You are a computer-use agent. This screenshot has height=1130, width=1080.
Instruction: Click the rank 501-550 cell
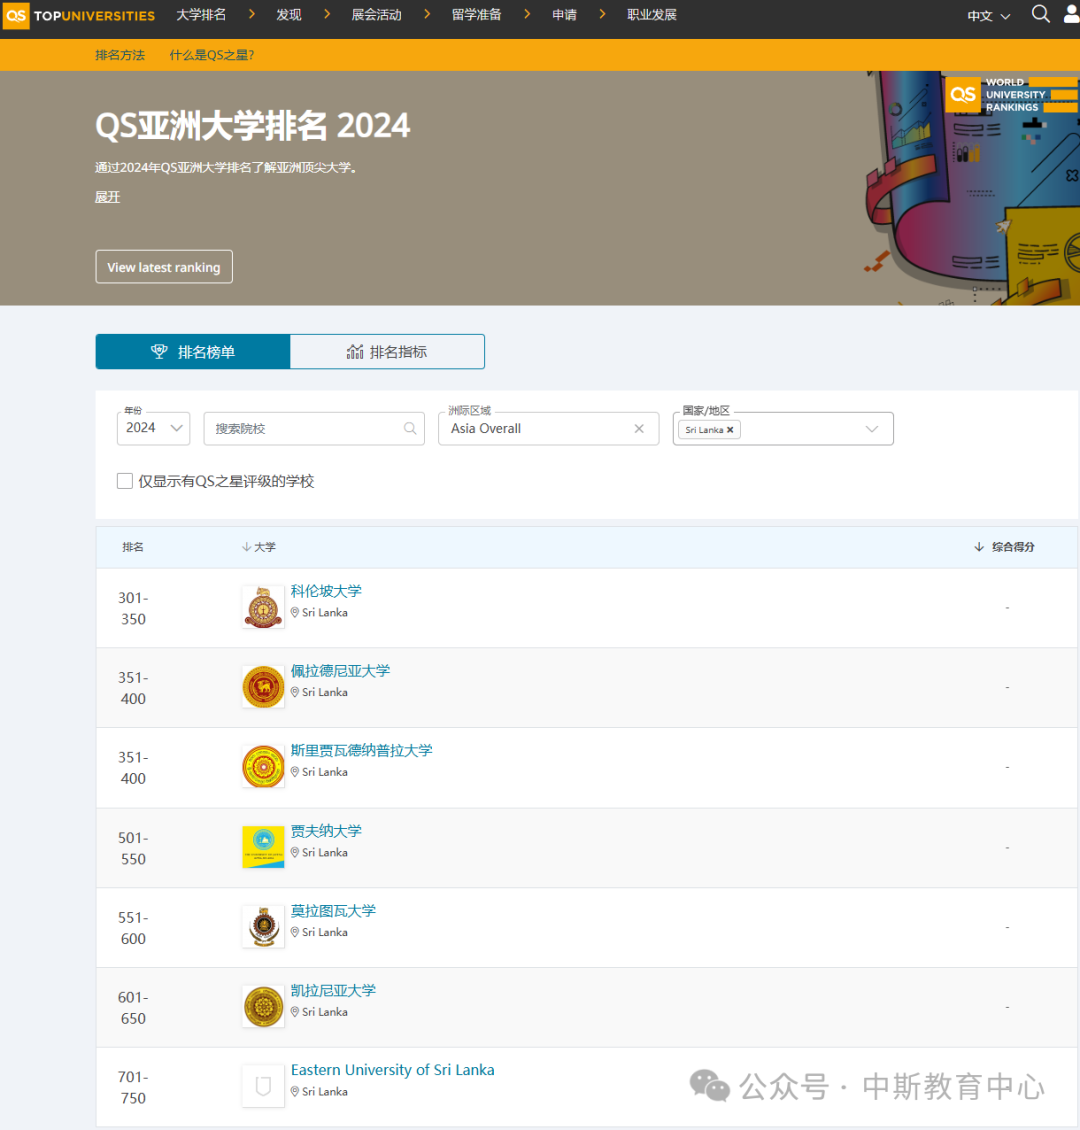click(x=133, y=848)
